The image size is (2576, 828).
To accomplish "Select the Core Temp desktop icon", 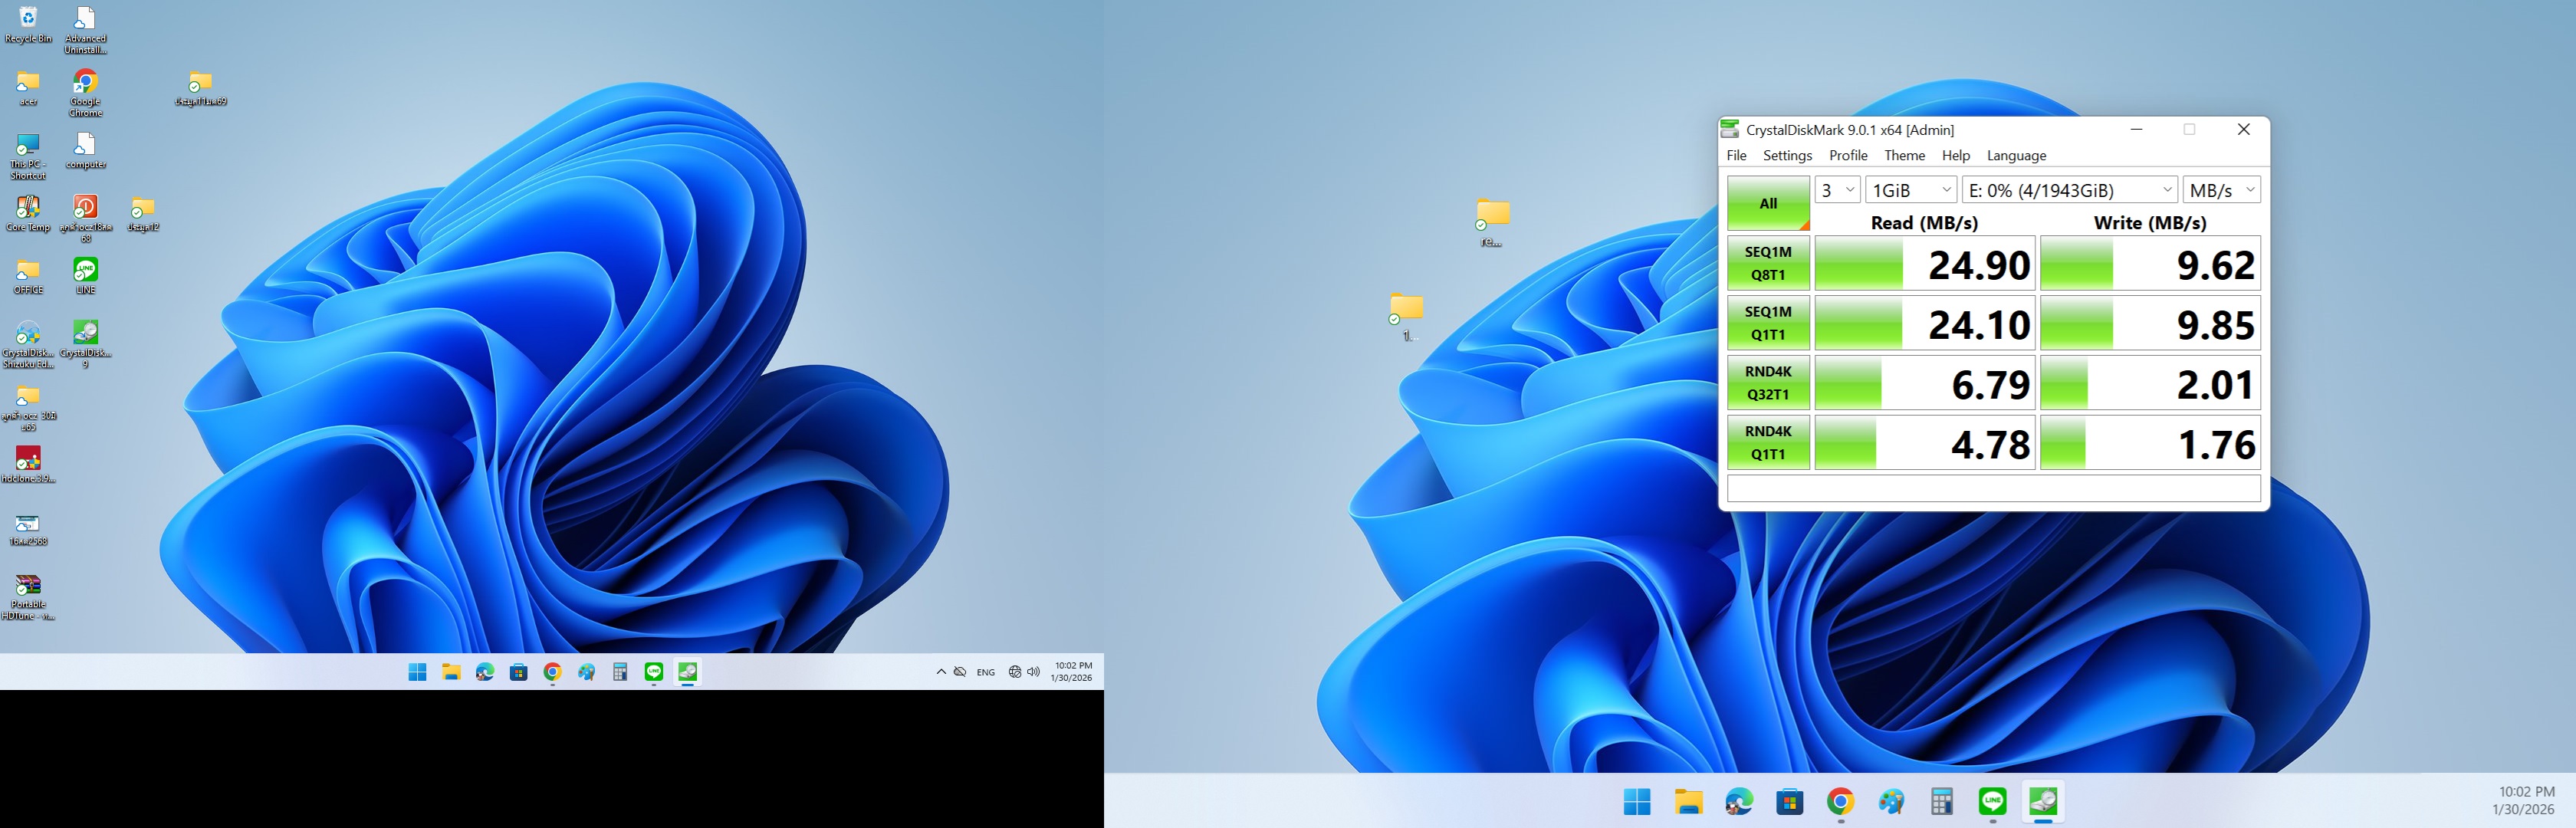I will 28,211.
